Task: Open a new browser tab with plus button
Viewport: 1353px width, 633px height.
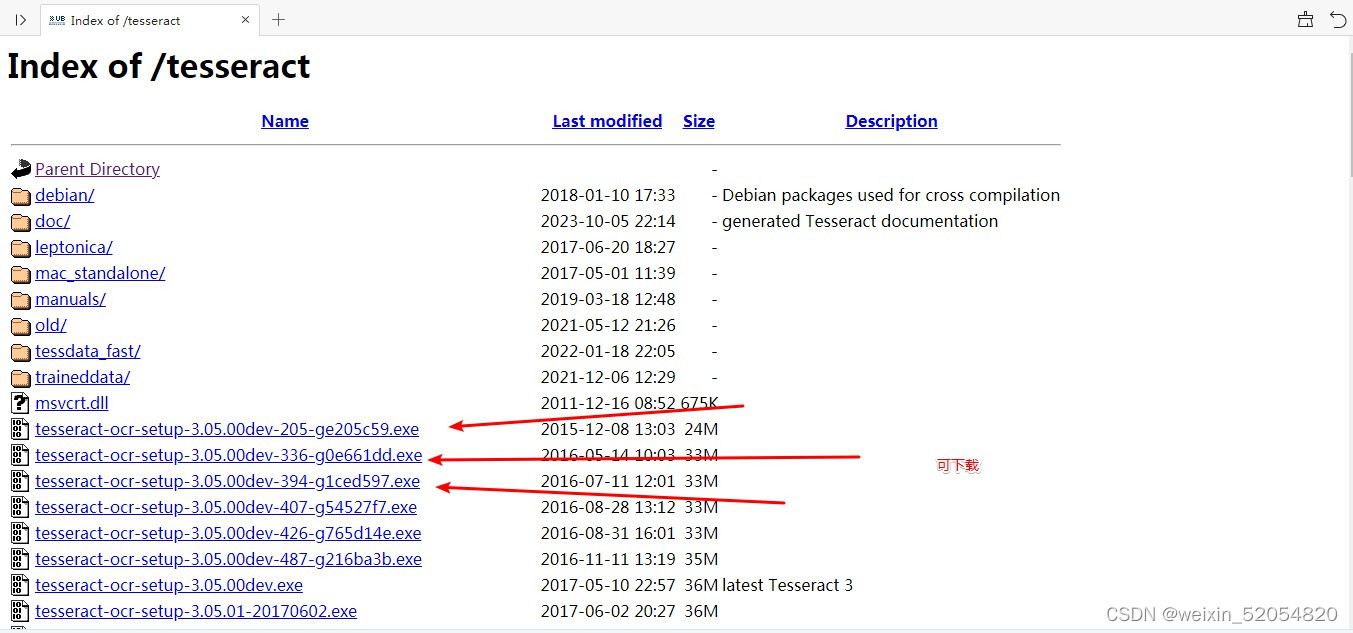Action: point(279,20)
